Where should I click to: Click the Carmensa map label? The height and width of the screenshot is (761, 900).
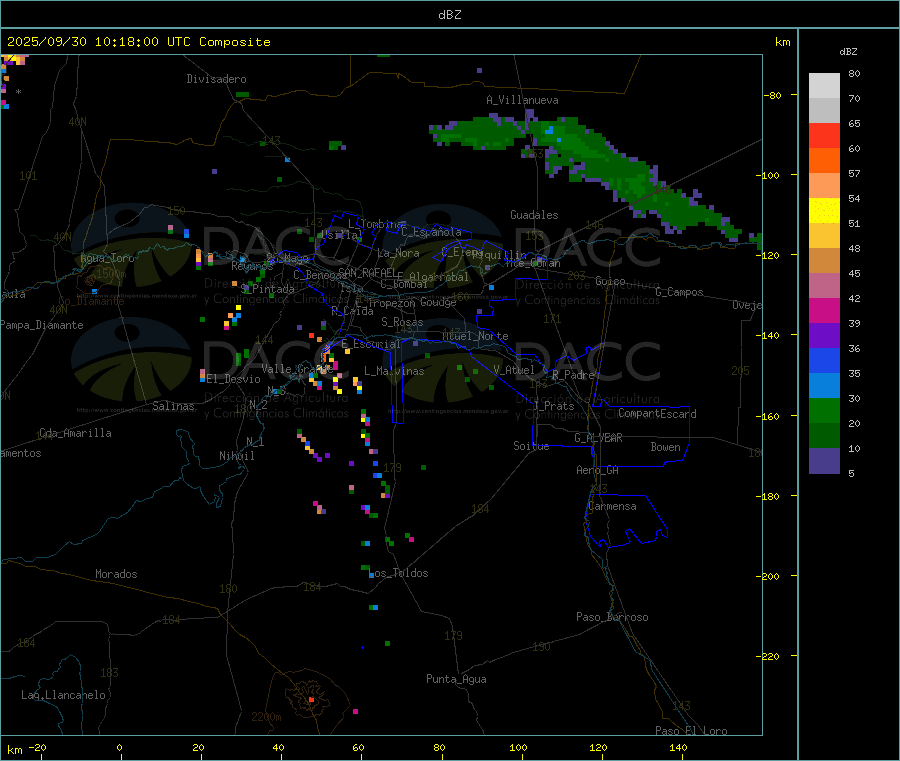coord(612,506)
